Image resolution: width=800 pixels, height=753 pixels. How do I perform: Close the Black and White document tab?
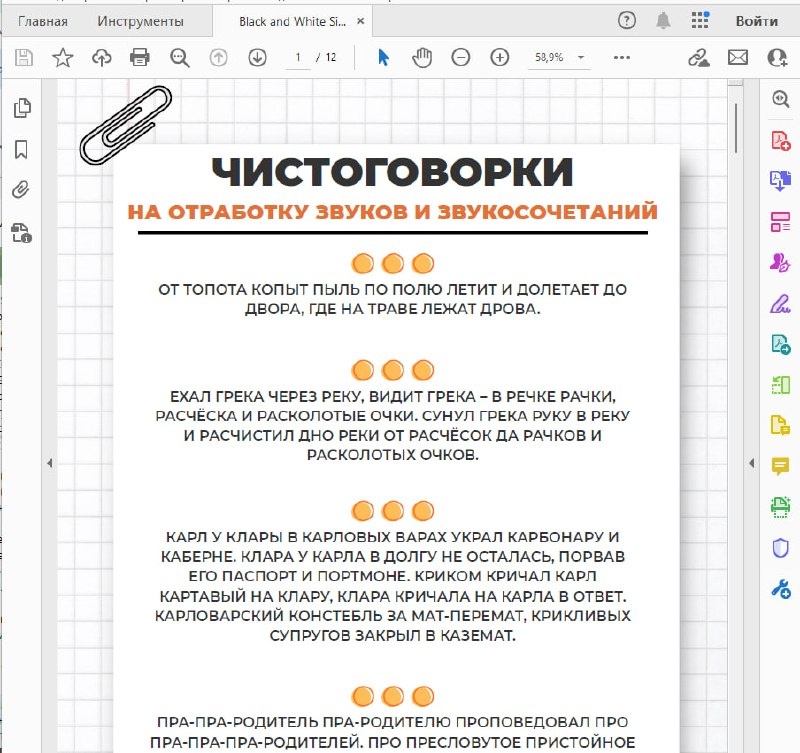[x=361, y=21]
